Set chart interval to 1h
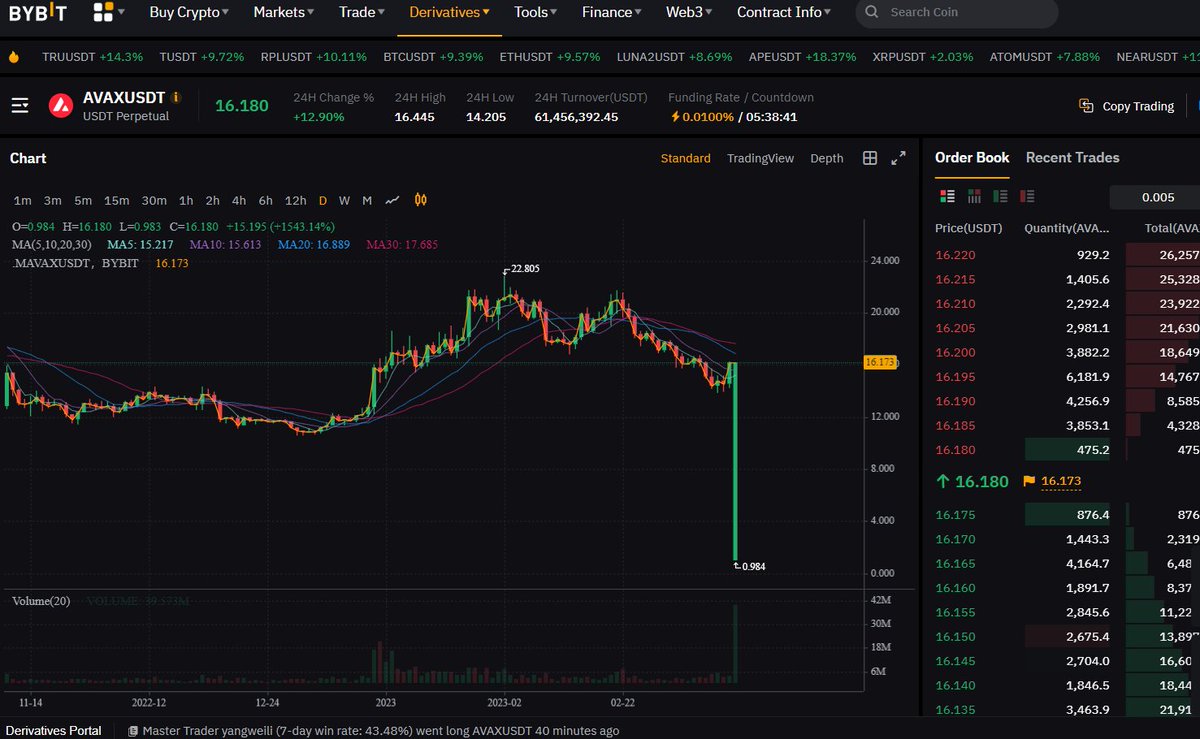This screenshot has width=1200, height=739. (x=186, y=200)
